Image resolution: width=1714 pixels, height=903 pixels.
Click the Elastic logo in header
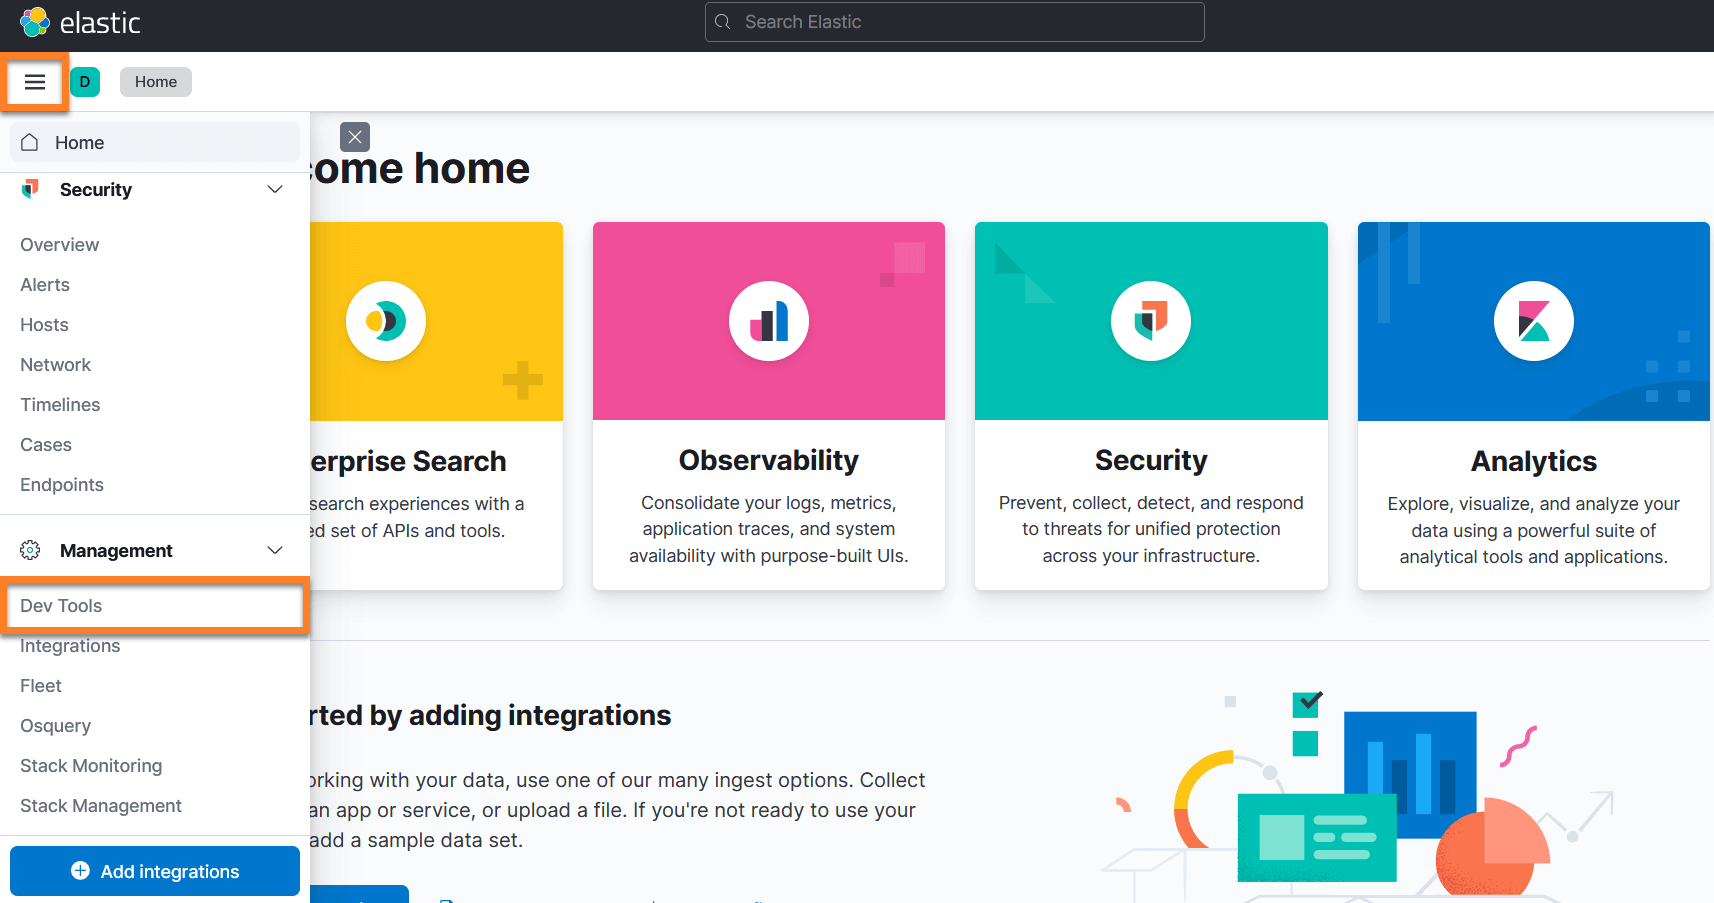pyautogui.click(x=80, y=22)
